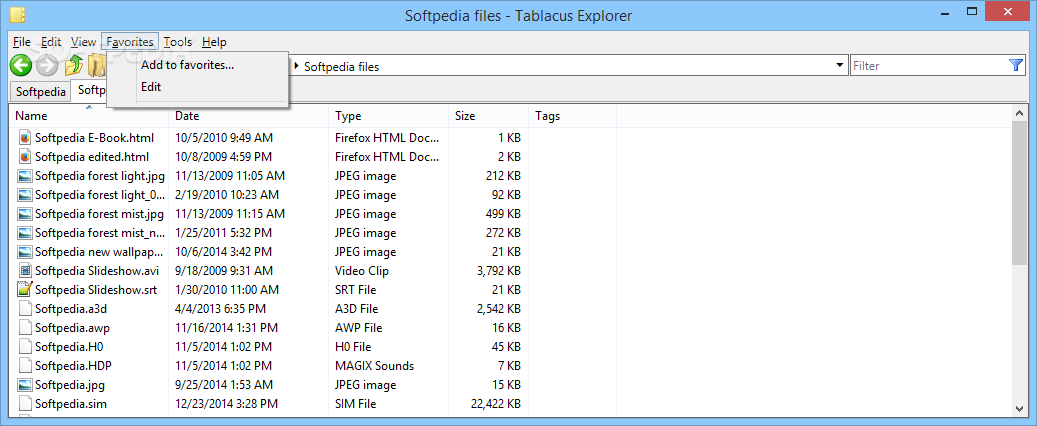Sort files by the Name column header
The image size is (1037, 426).
(x=89, y=116)
